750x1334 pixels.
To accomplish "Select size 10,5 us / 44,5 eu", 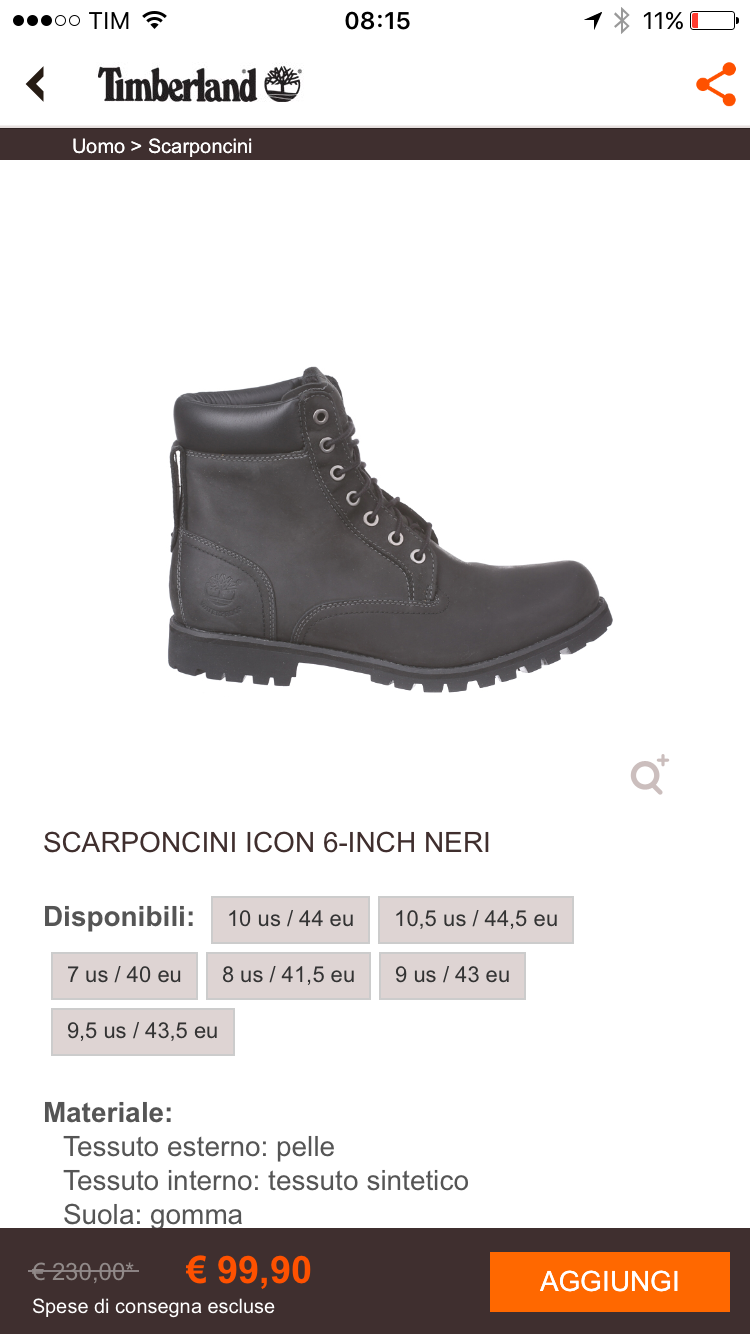I will (476, 919).
